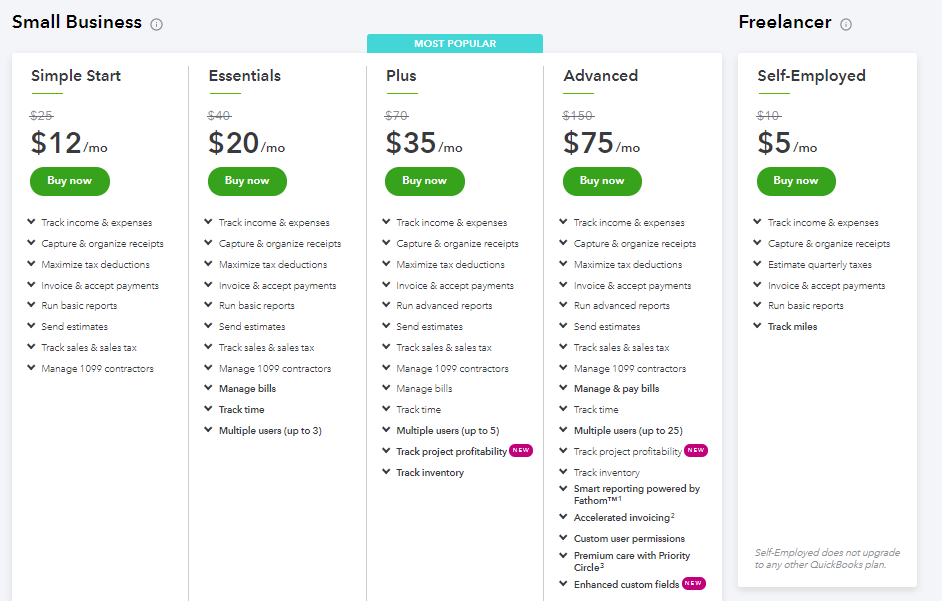Expand Accelerated invoicing feature in Advanced
Image resolution: width=942 pixels, height=601 pixels.
[564, 517]
